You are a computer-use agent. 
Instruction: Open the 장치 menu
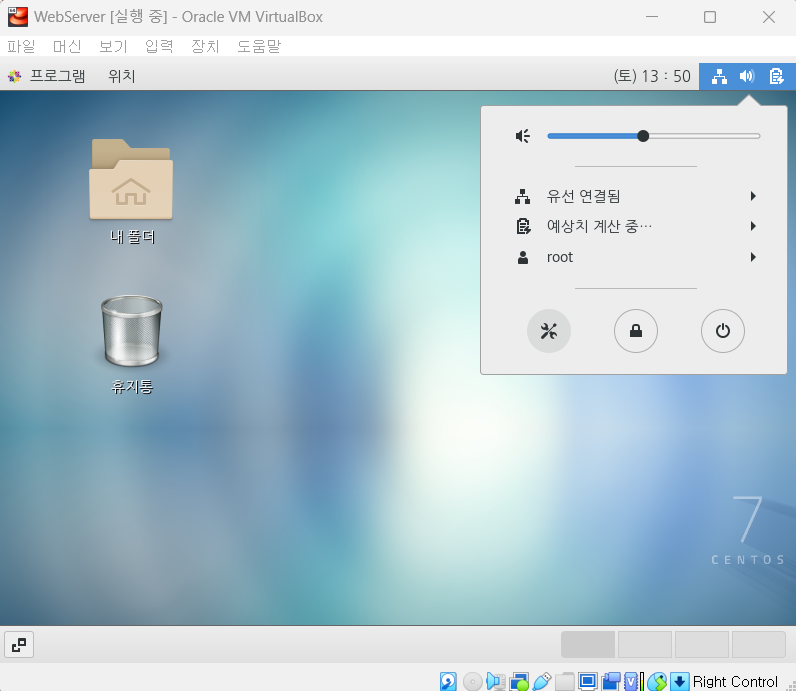click(x=205, y=46)
